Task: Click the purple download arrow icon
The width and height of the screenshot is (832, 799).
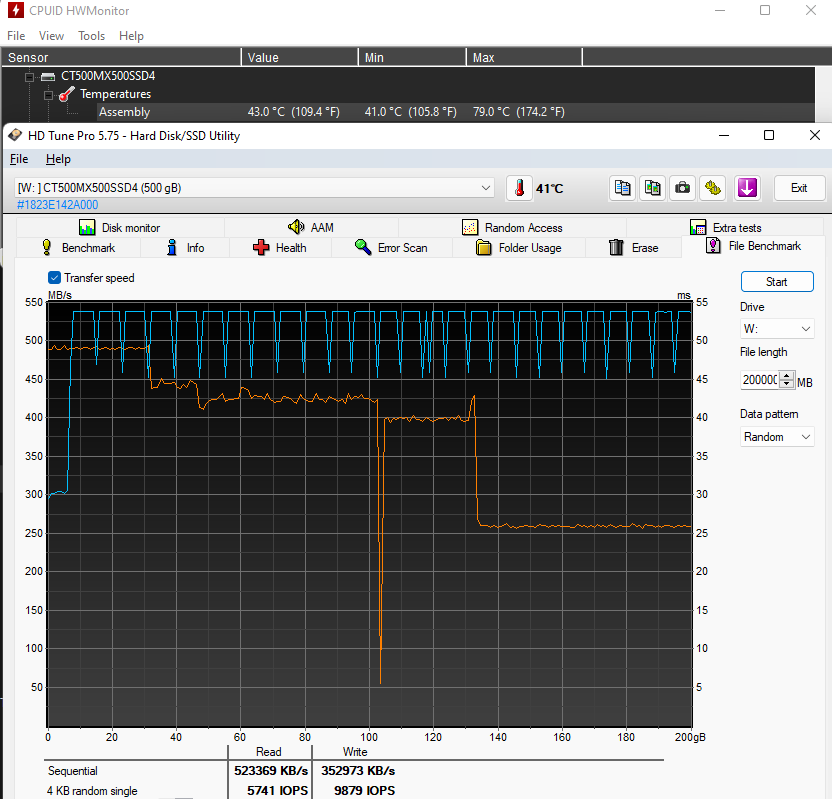Action: point(747,188)
